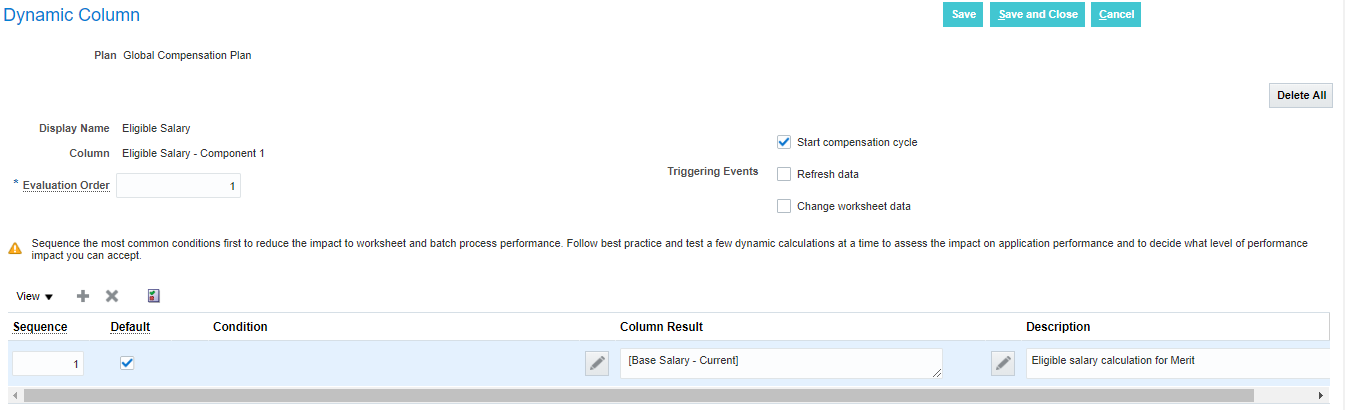Click the Save button
Image resolution: width=1345 pixels, height=410 pixels.
point(963,15)
